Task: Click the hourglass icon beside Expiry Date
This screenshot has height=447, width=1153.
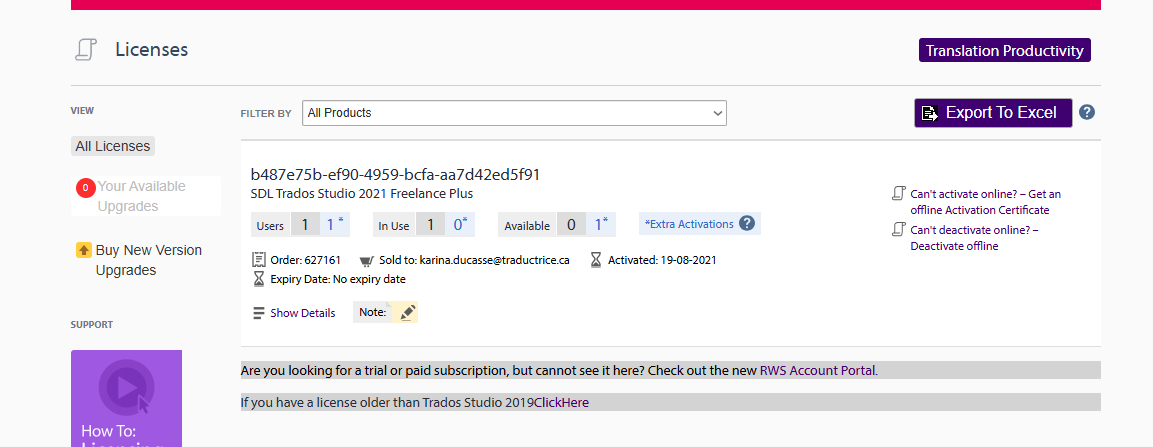Action: pyautogui.click(x=259, y=279)
